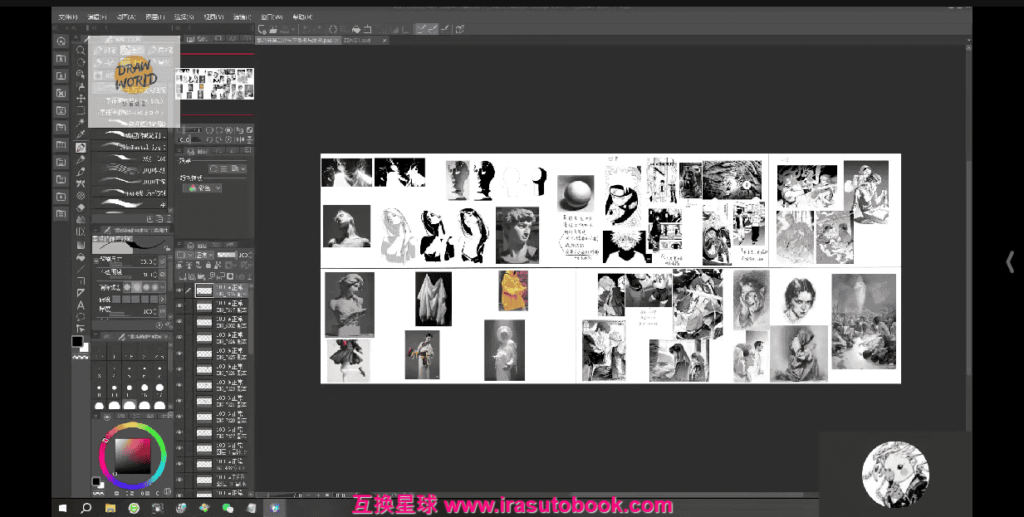Pick a shade in the color square
Image resolution: width=1024 pixels, height=517 pixels.
coord(133,456)
